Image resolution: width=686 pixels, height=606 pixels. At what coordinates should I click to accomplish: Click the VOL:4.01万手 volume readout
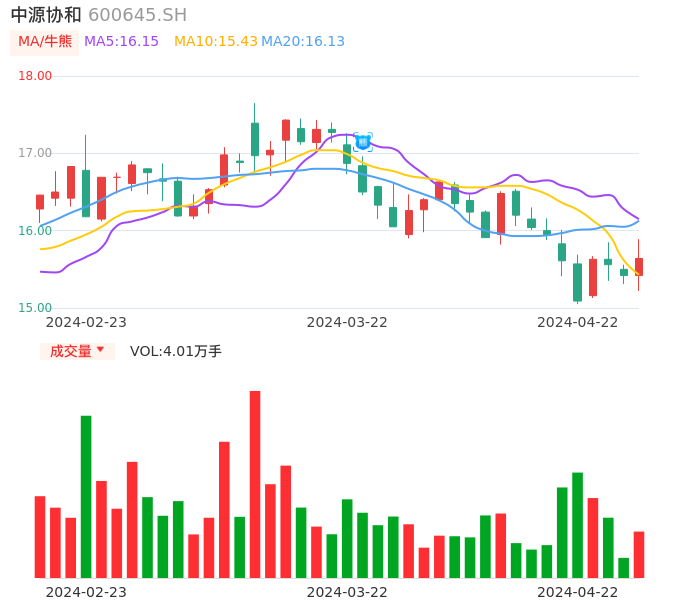pyautogui.click(x=176, y=351)
